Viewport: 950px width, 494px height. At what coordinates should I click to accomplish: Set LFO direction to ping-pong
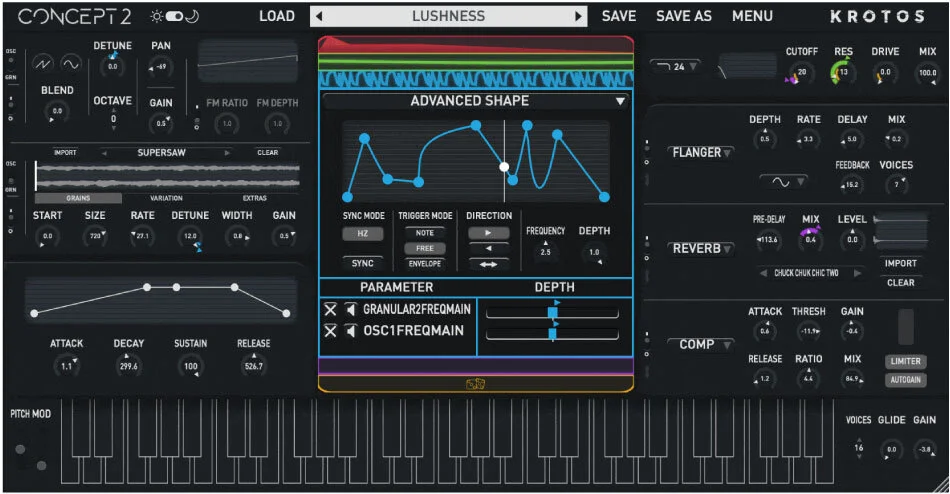[488, 264]
